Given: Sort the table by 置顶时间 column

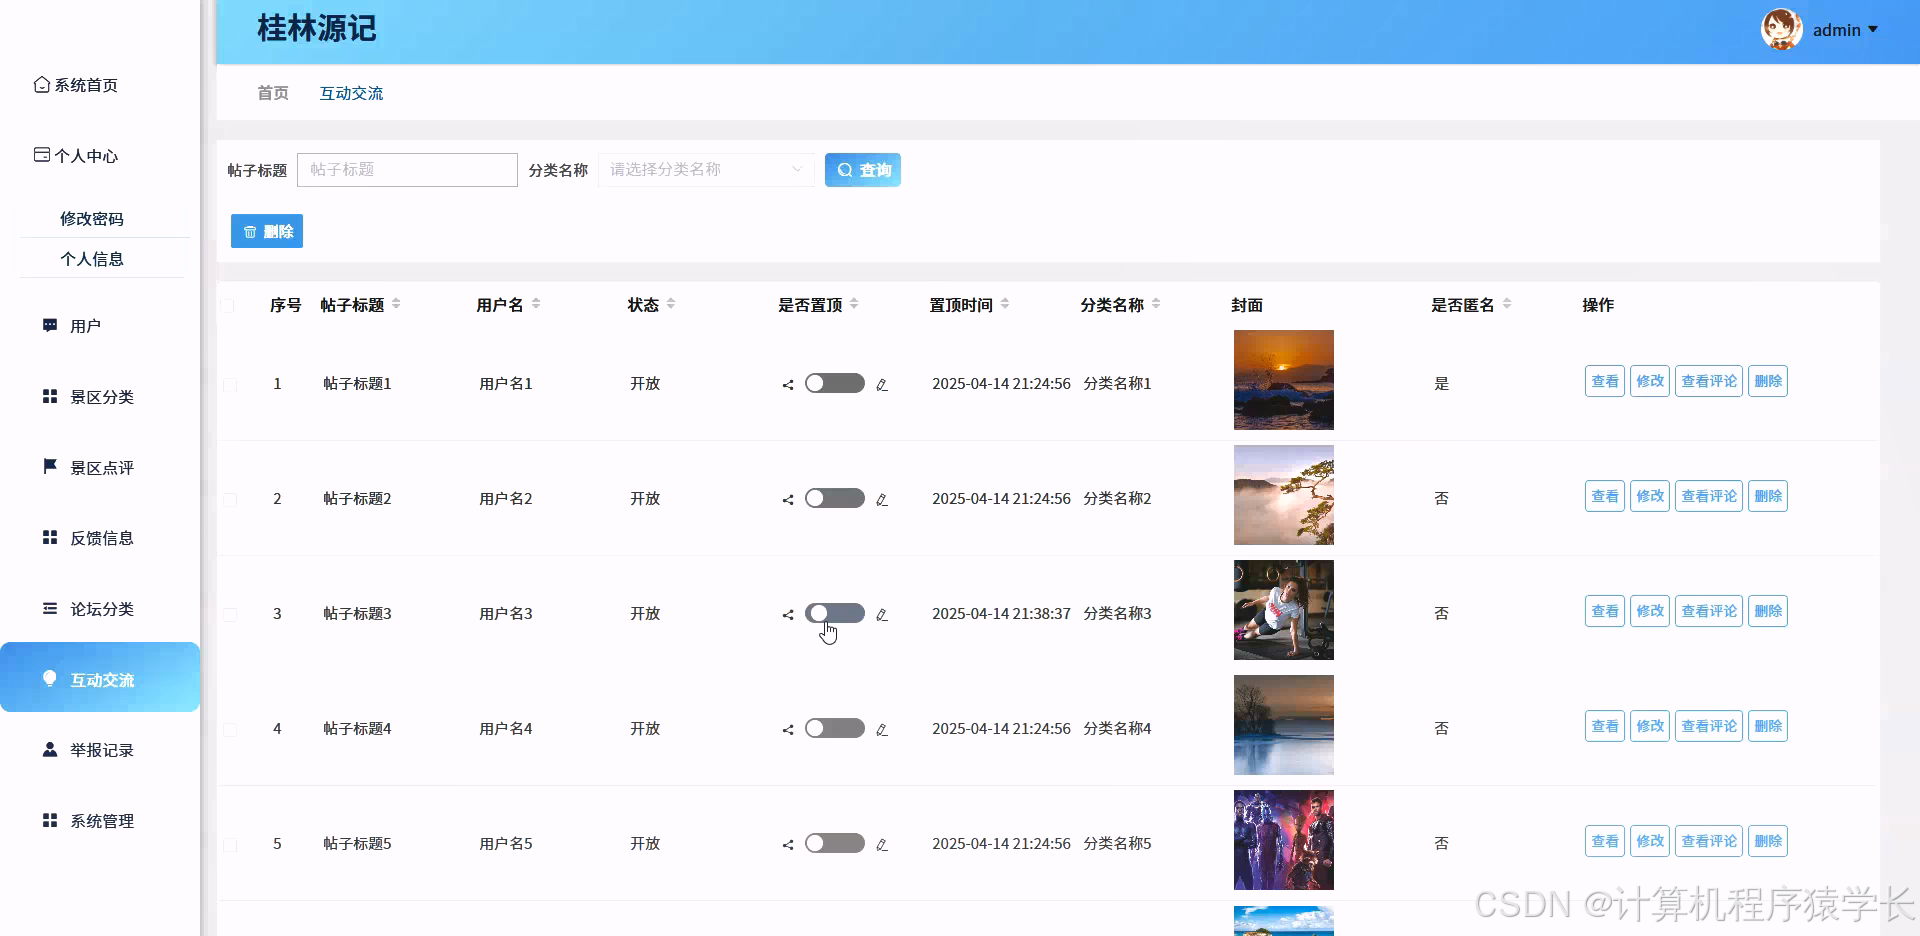Looking at the screenshot, I should pos(1005,304).
